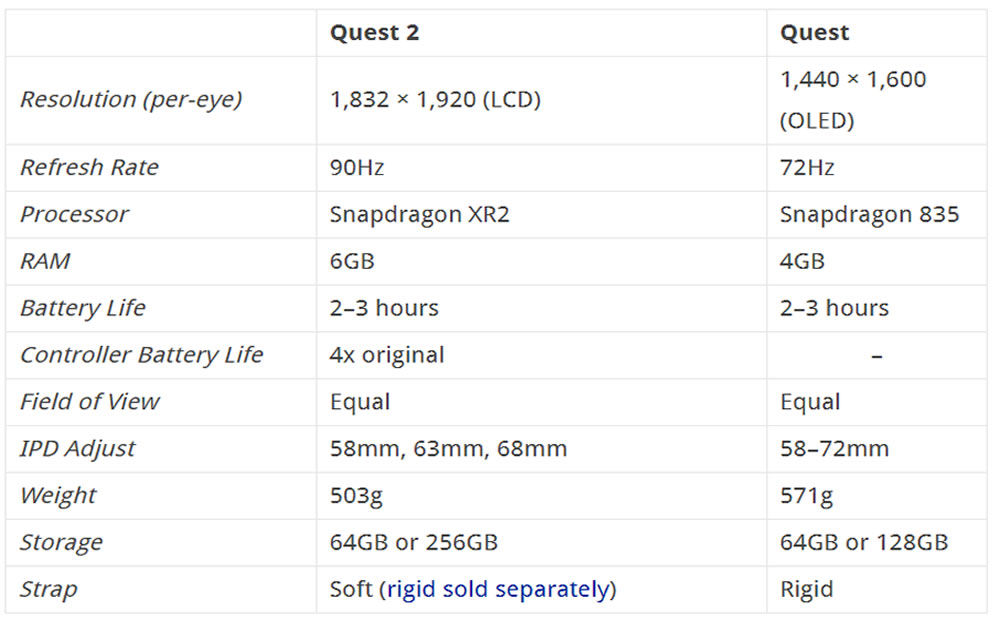Click the 571g weight value

(806, 496)
